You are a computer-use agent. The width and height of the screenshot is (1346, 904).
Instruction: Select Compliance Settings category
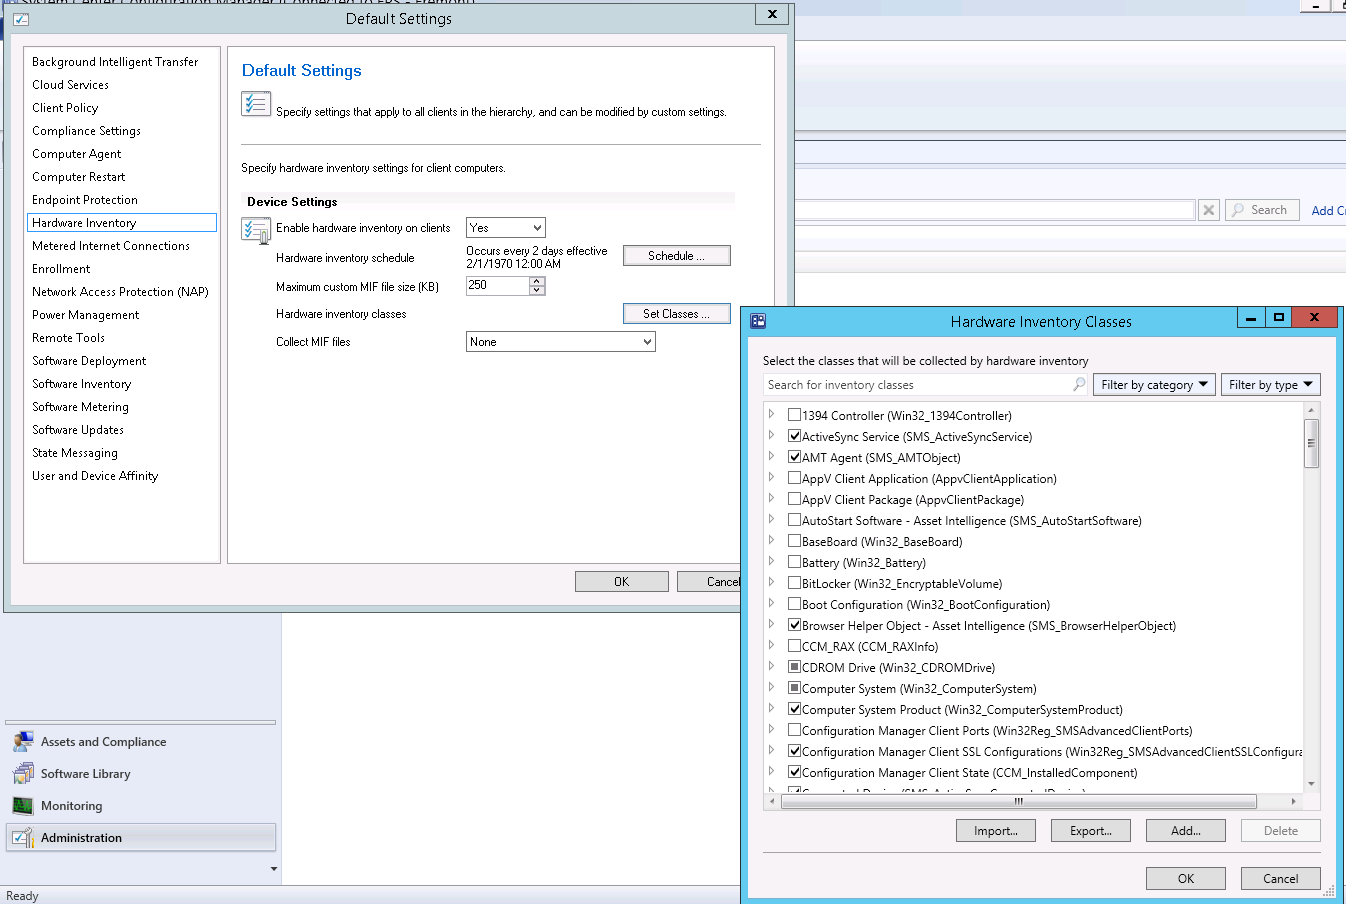(86, 131)
